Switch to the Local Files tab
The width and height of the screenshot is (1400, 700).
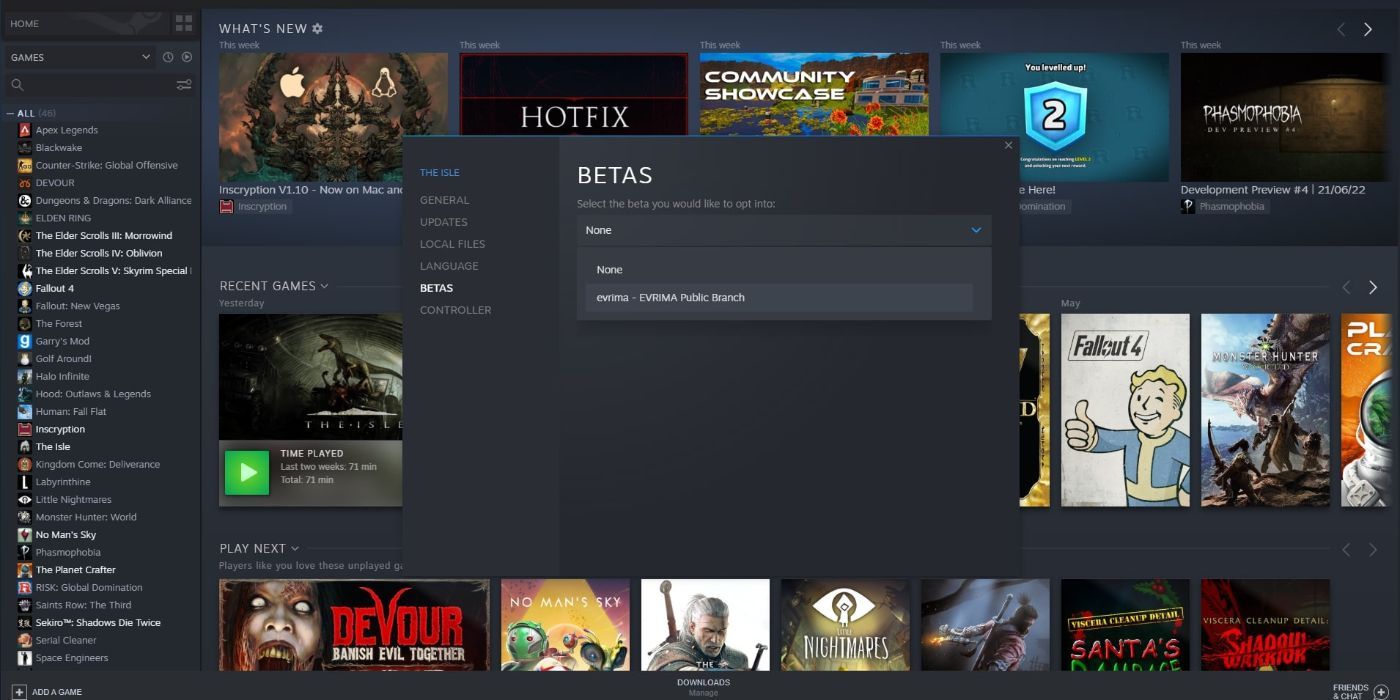452,244
